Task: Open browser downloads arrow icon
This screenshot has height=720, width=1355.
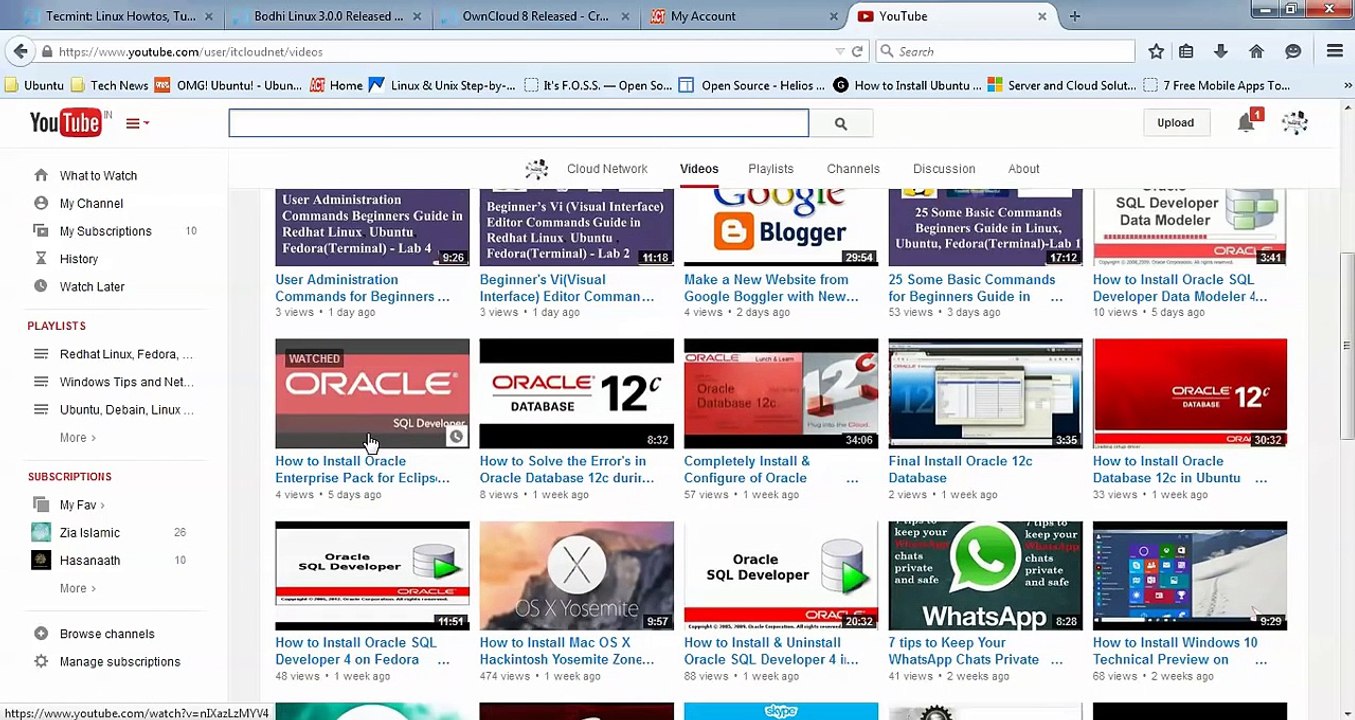Action: (x=1220, y=51)
